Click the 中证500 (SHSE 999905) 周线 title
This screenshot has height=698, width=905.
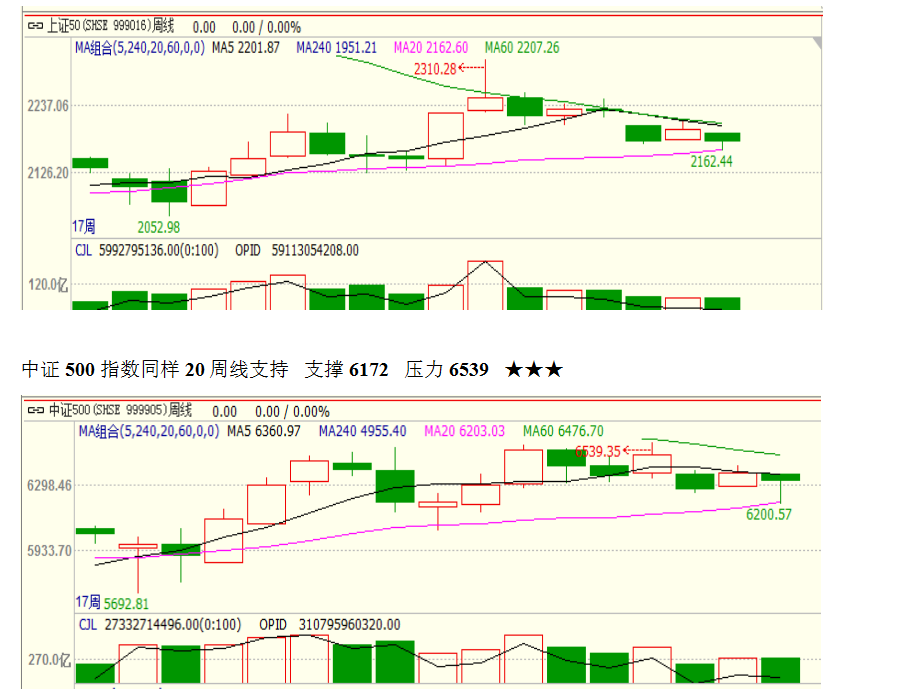pos(119,410)
